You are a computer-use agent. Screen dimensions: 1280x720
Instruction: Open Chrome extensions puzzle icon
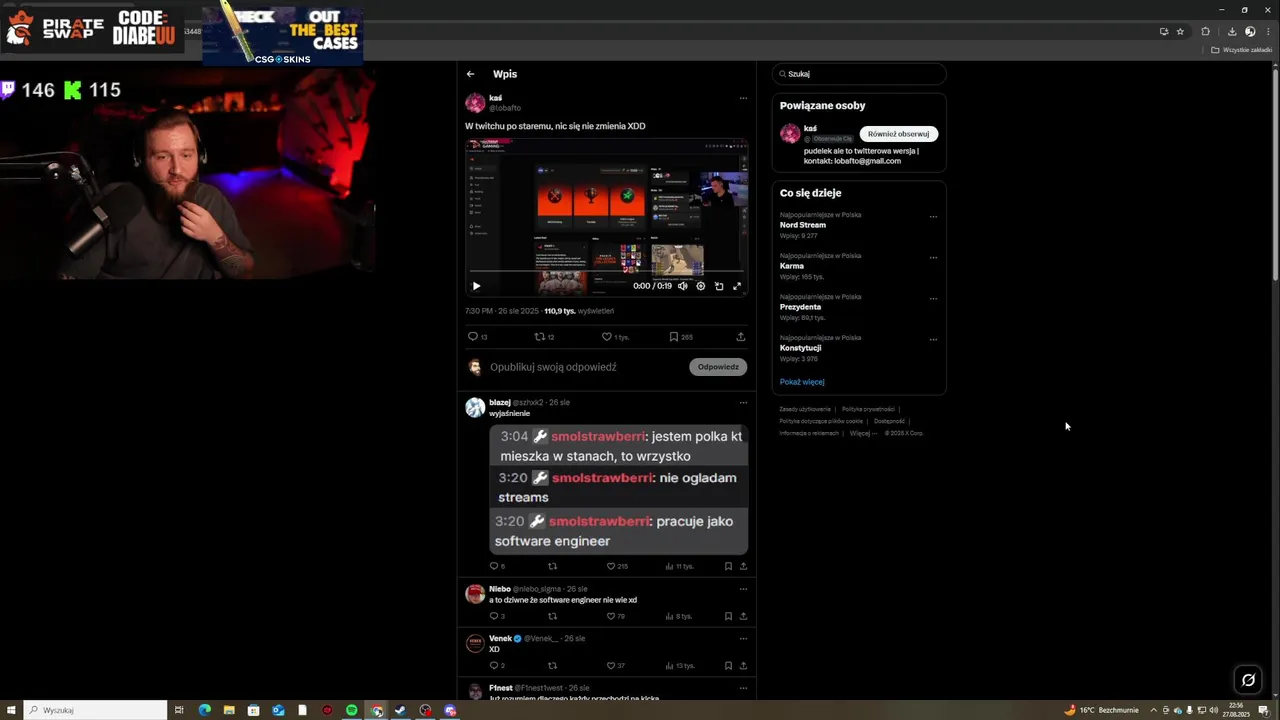[1205, 31]
